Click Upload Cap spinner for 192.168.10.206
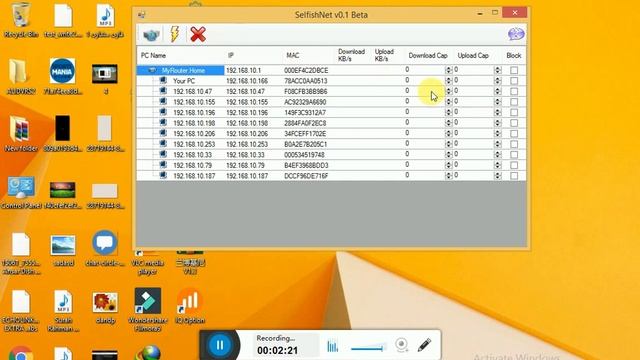The height and width of the screenshot is (360, 640). pos(498,133)
